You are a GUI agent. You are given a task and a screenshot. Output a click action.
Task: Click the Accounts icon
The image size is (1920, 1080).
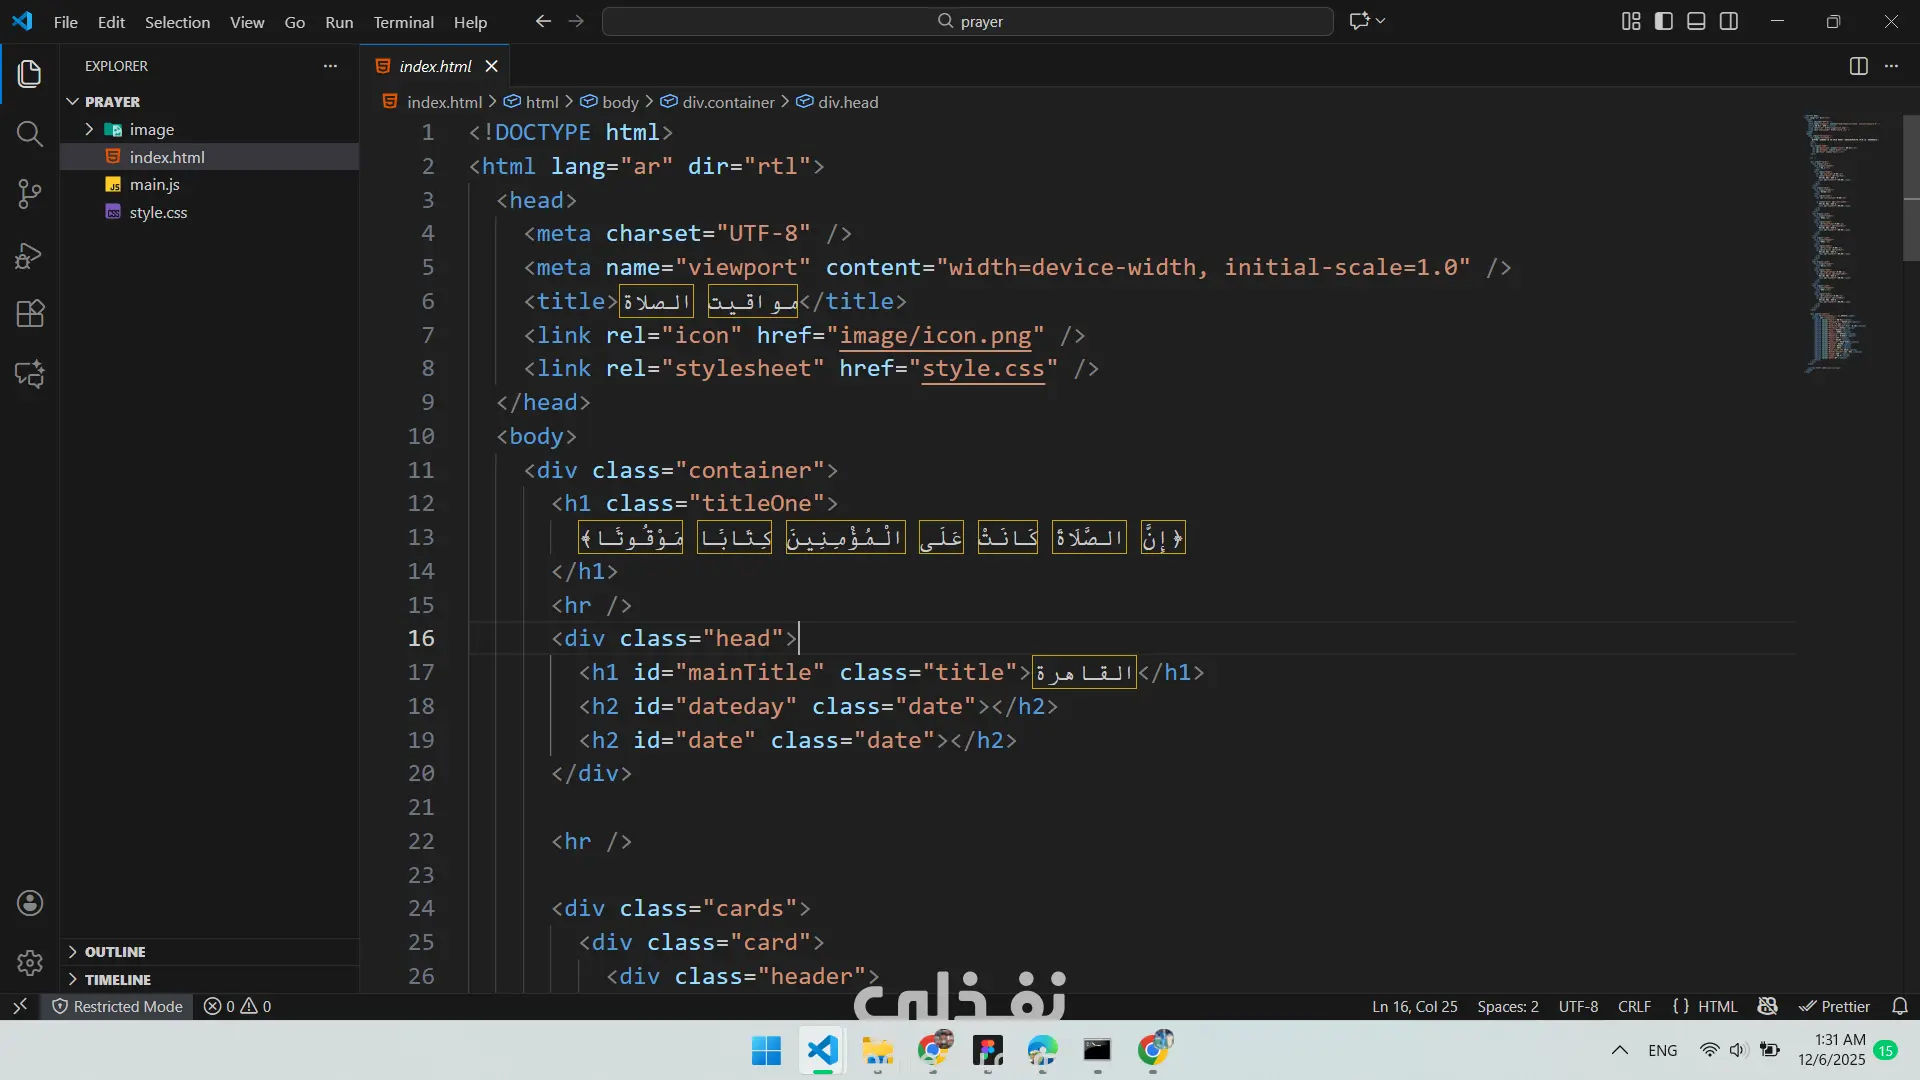pyautogui.click(x=30, y=903)
